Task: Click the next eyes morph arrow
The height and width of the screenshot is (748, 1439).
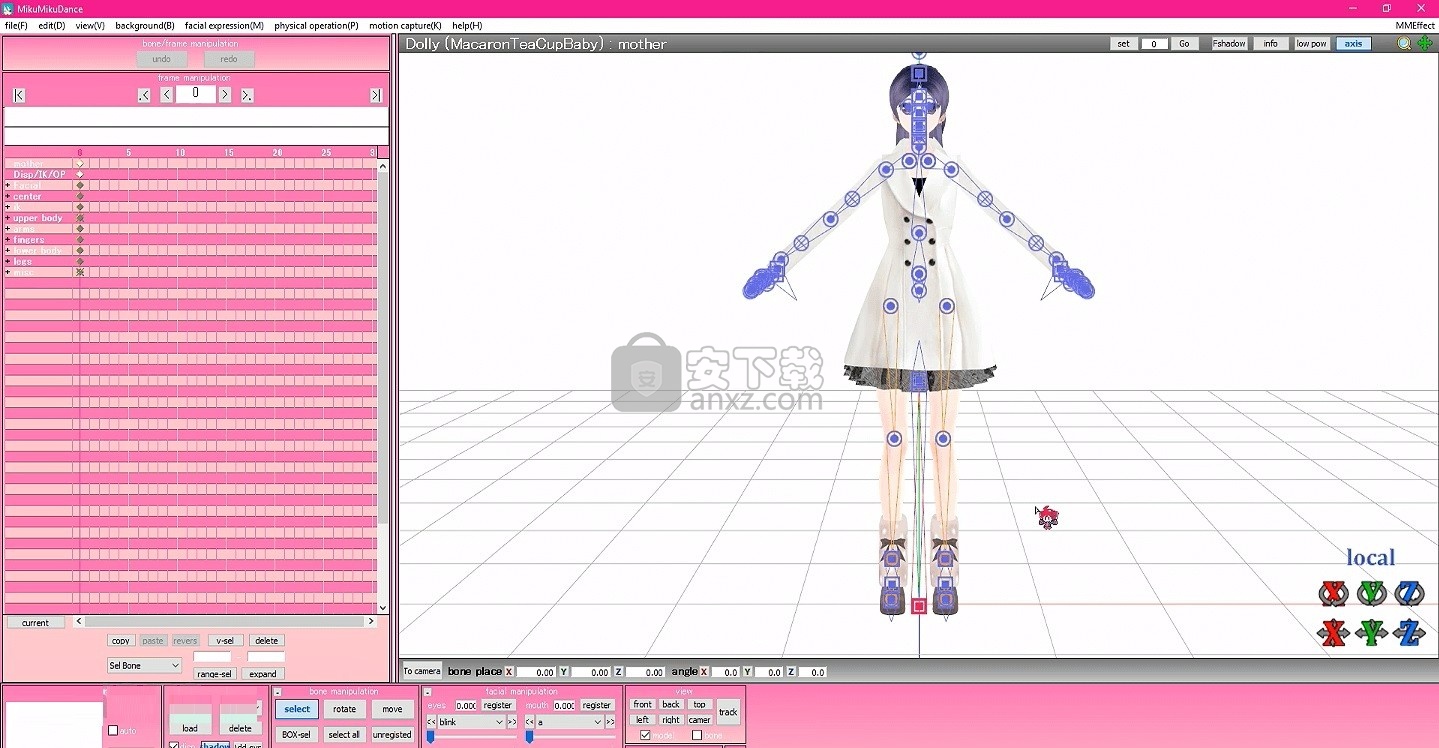Action: pyautogui.click(x=512, y=722)
